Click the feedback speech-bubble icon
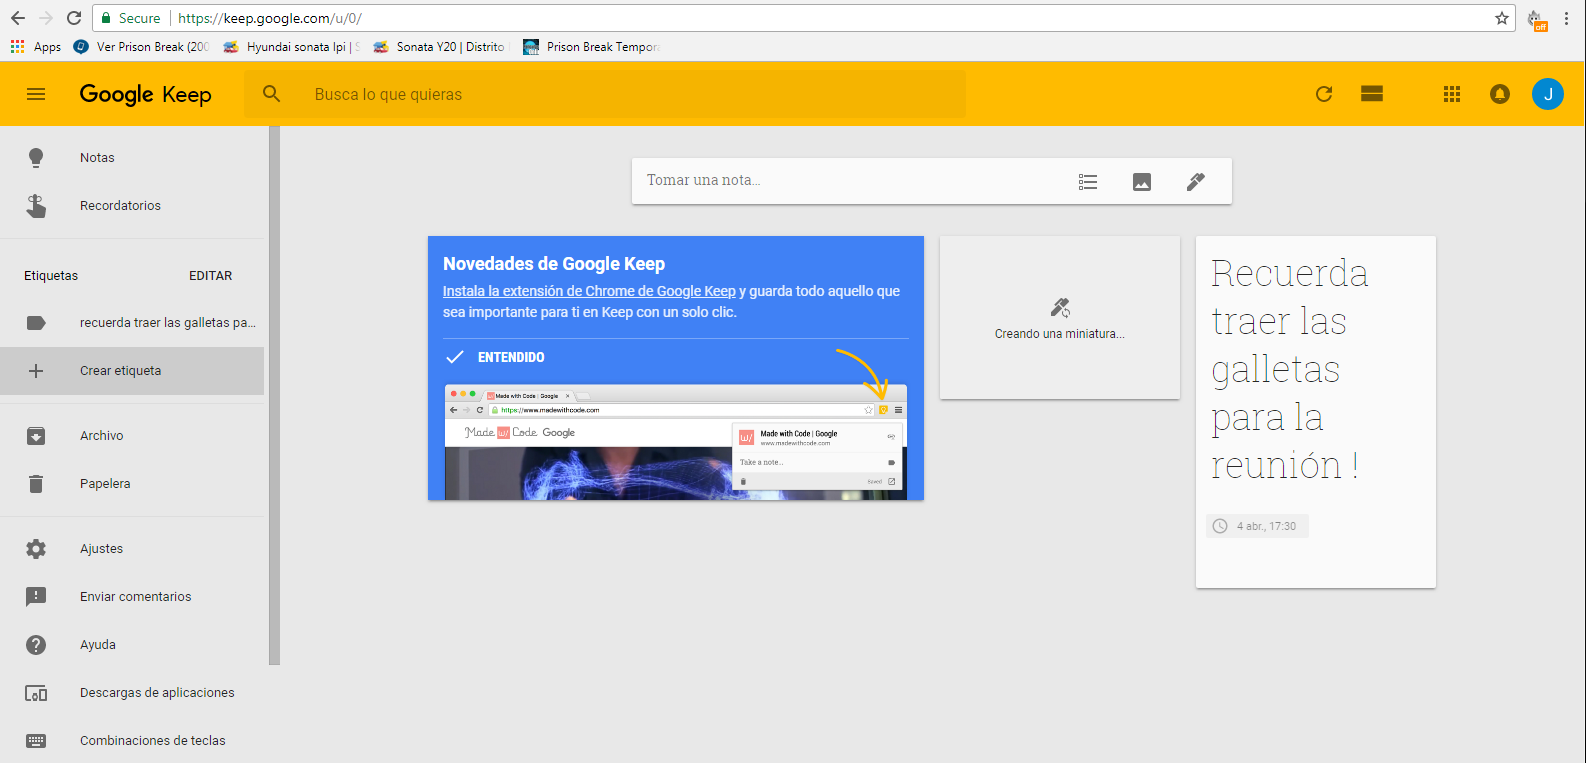Image resolution: width=1586 pixels, height=763 pixels. click(x=36, y=597)
